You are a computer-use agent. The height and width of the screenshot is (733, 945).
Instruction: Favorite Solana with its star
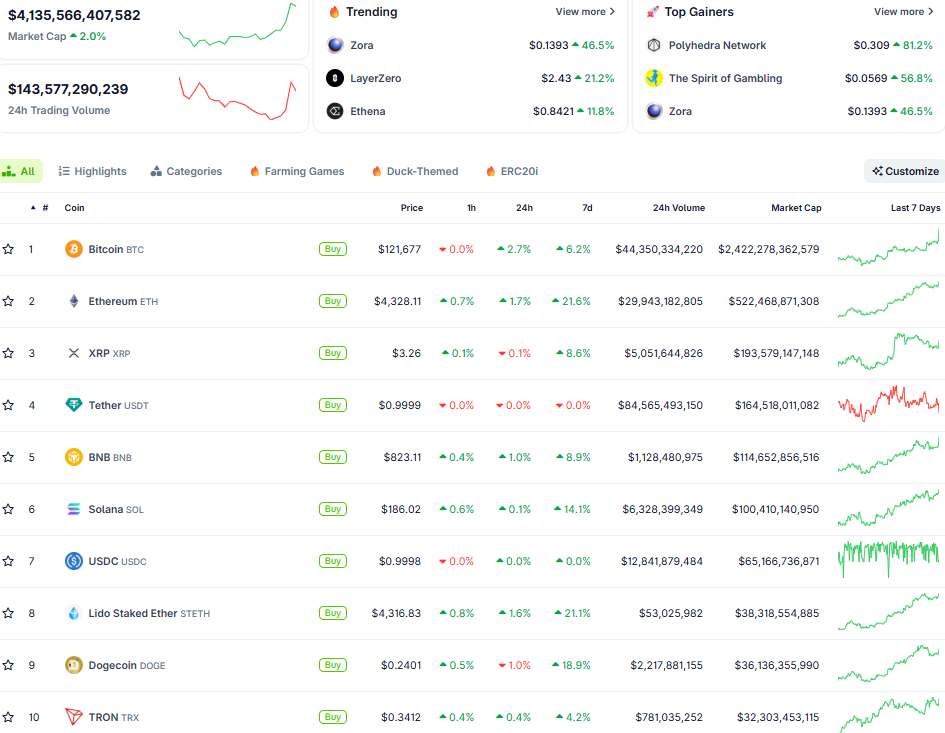(8, 509)
